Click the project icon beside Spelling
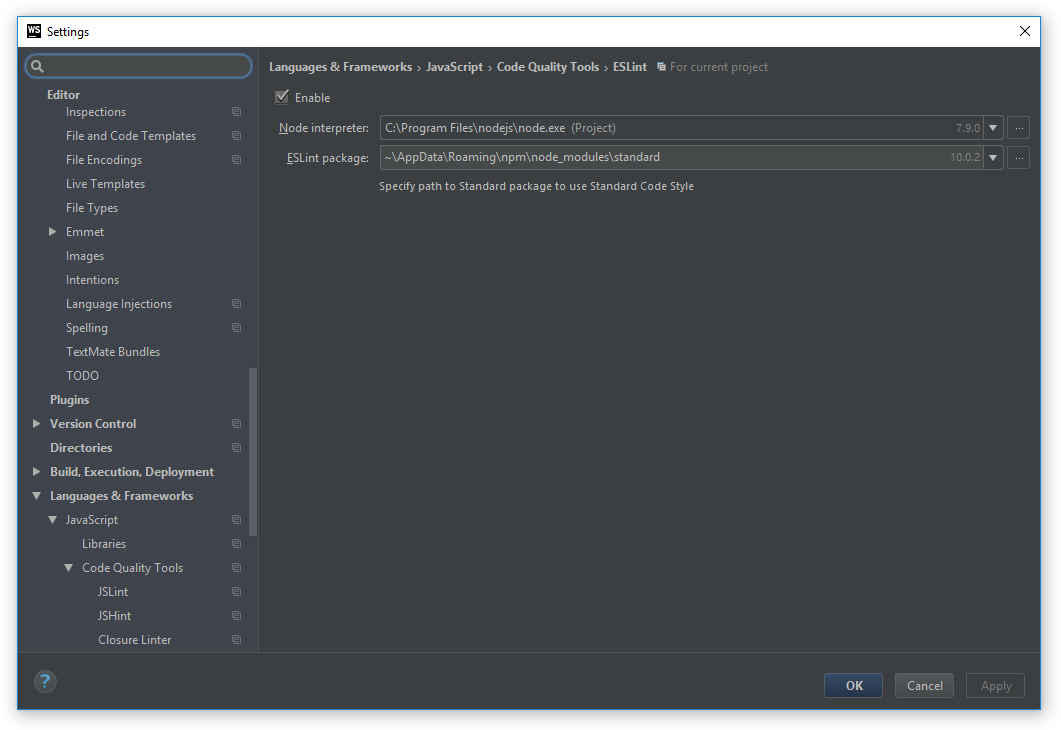Viewport: 1061px width, 730px height. (236, 327)
